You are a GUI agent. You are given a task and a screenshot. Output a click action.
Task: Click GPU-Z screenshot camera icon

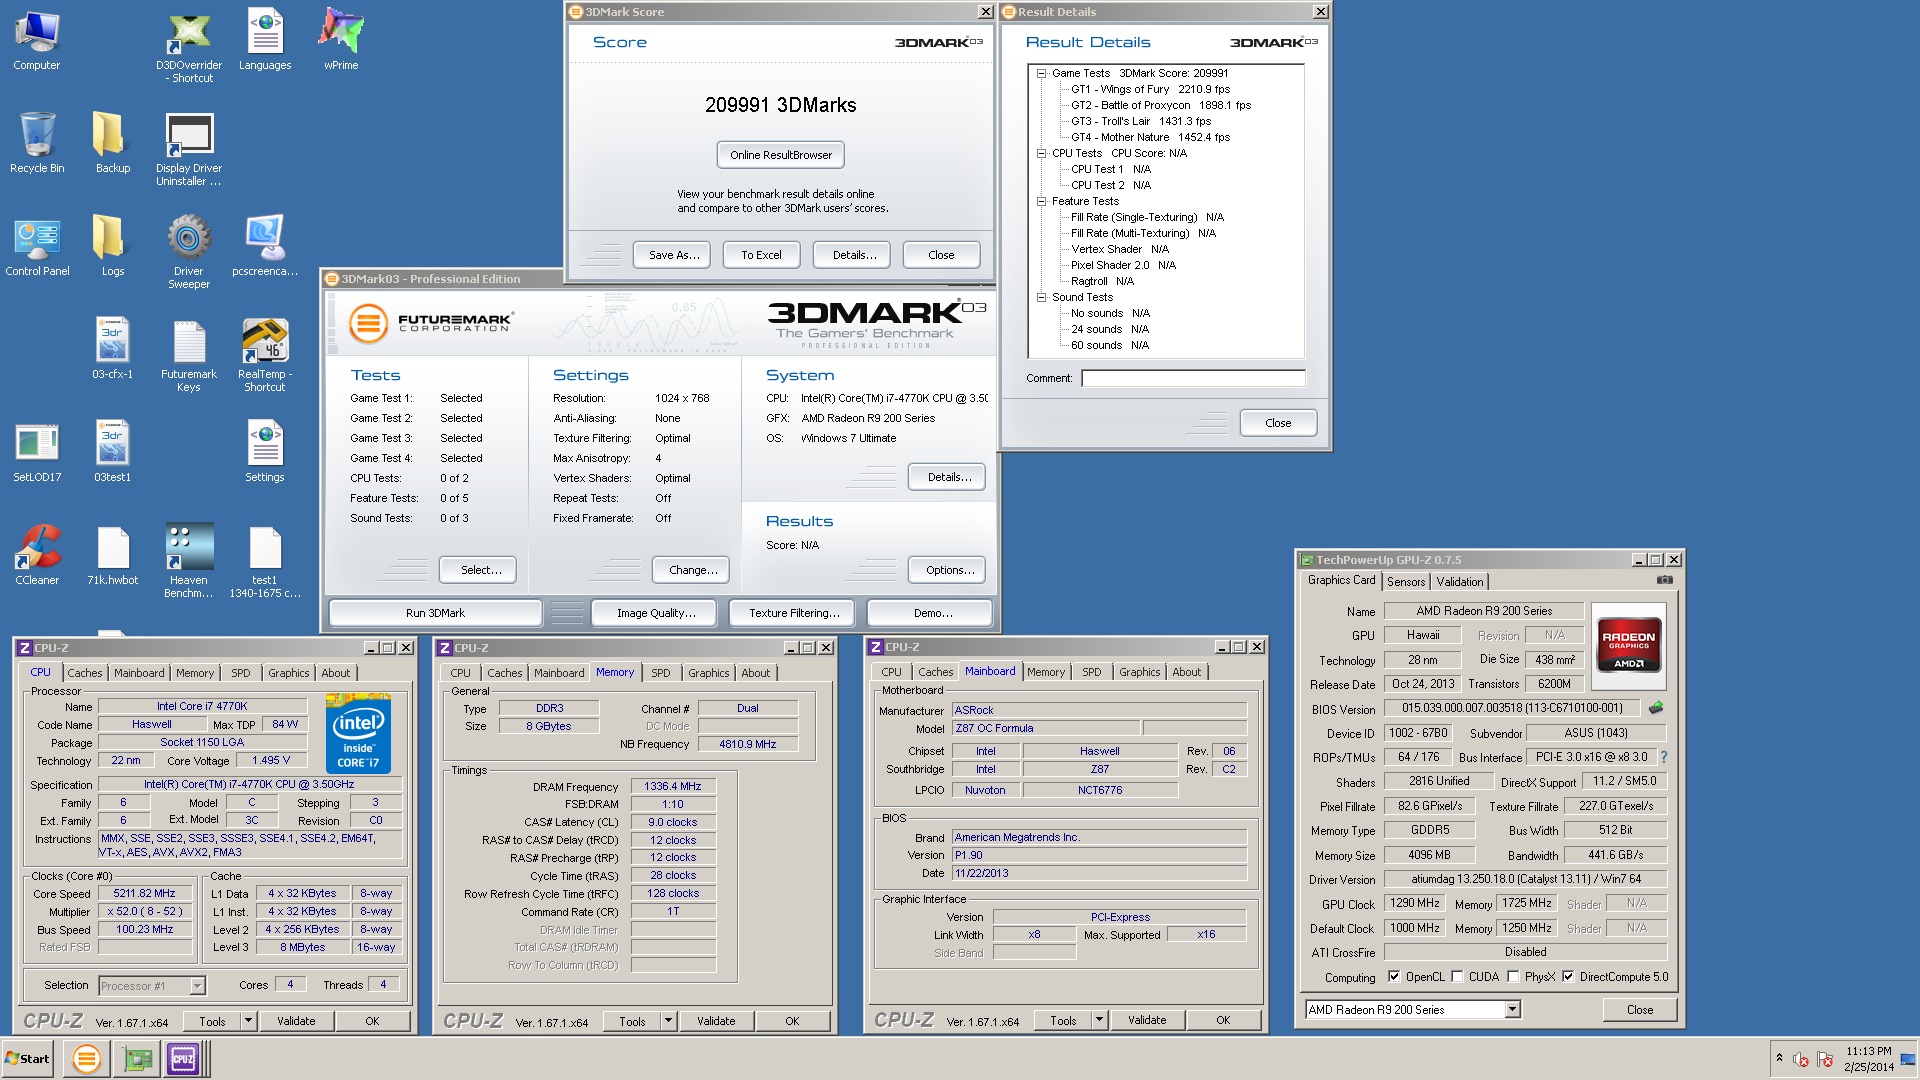(1664, 580)
